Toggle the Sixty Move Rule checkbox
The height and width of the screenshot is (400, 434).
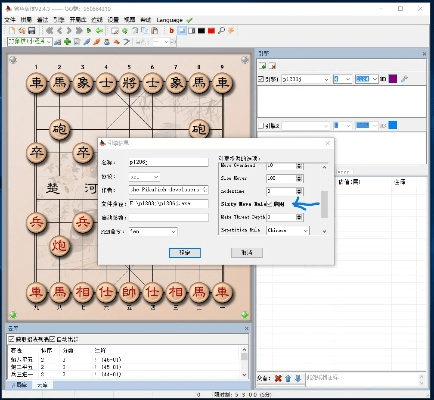point(270,204)
